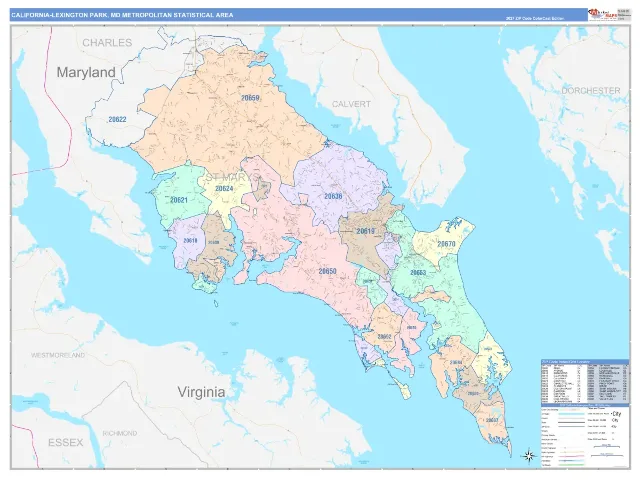Click ZIP code label 20653
Screen dimensions: 640x480
418,273
